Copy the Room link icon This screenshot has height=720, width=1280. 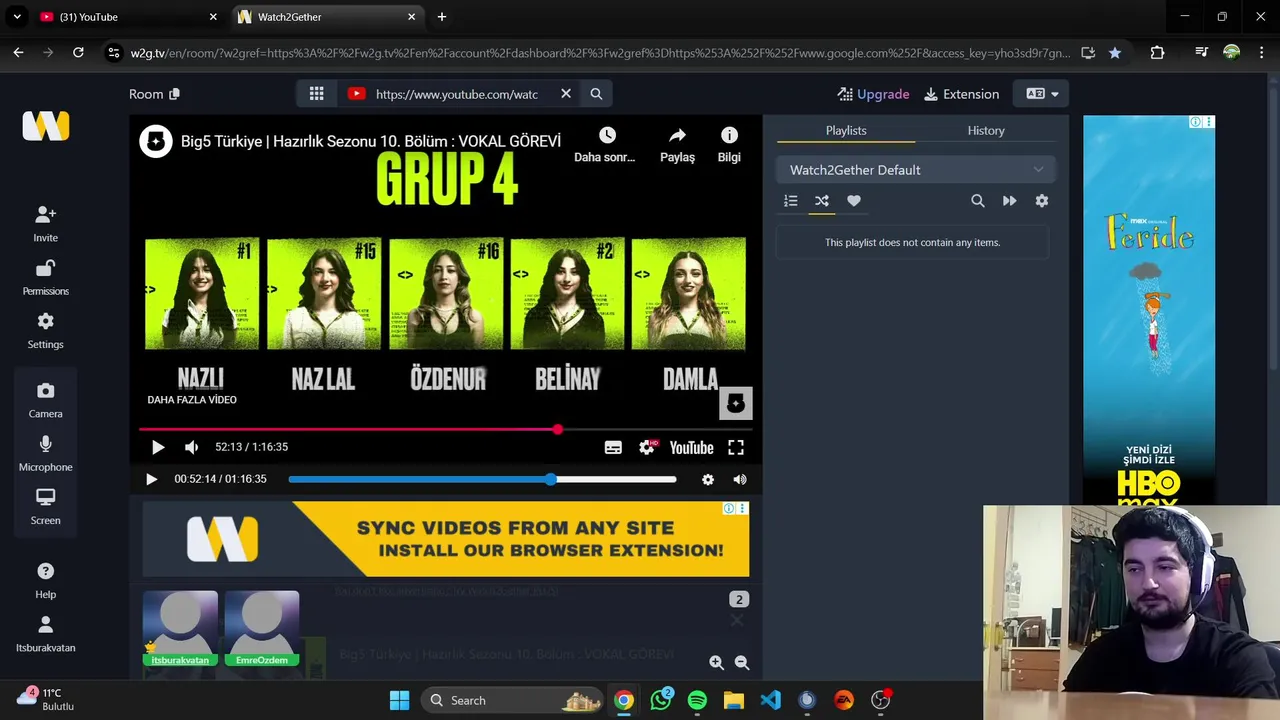[174, 94]
